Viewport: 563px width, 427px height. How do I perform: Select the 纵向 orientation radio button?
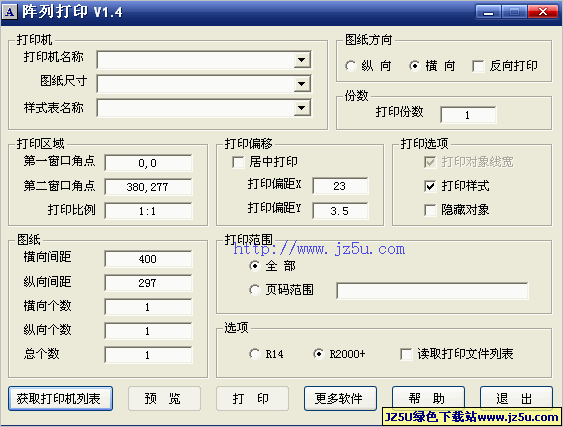350,66
